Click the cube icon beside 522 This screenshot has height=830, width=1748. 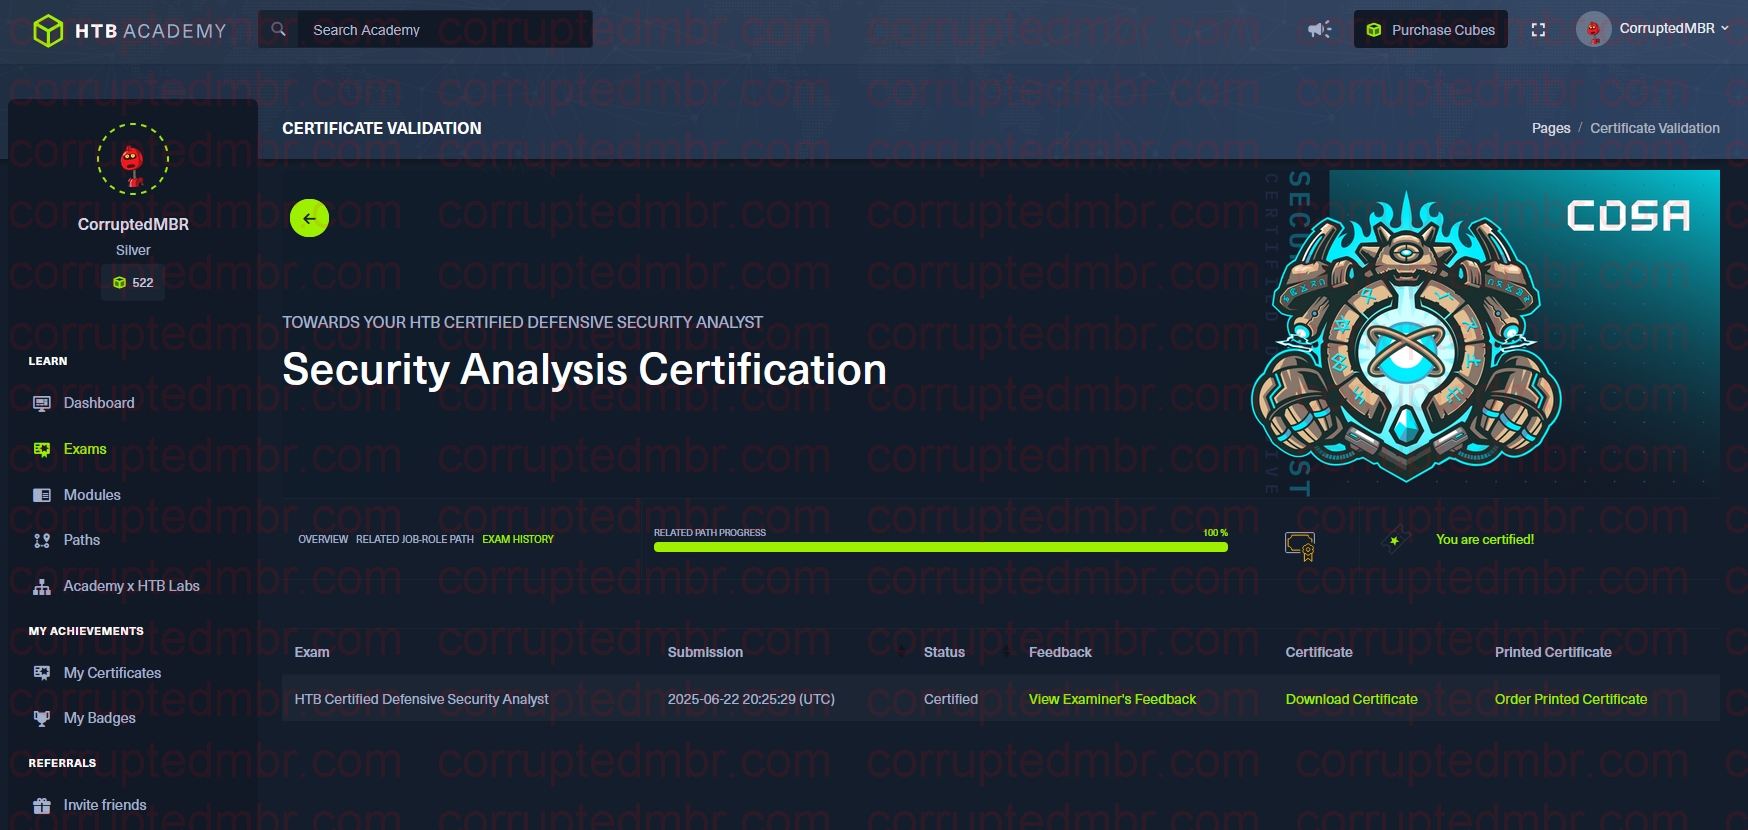120,283
